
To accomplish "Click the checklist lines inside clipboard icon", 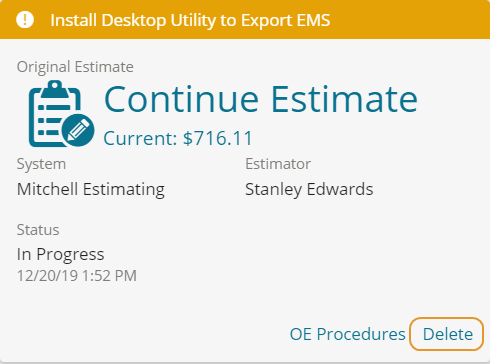I will coord(51,120).
